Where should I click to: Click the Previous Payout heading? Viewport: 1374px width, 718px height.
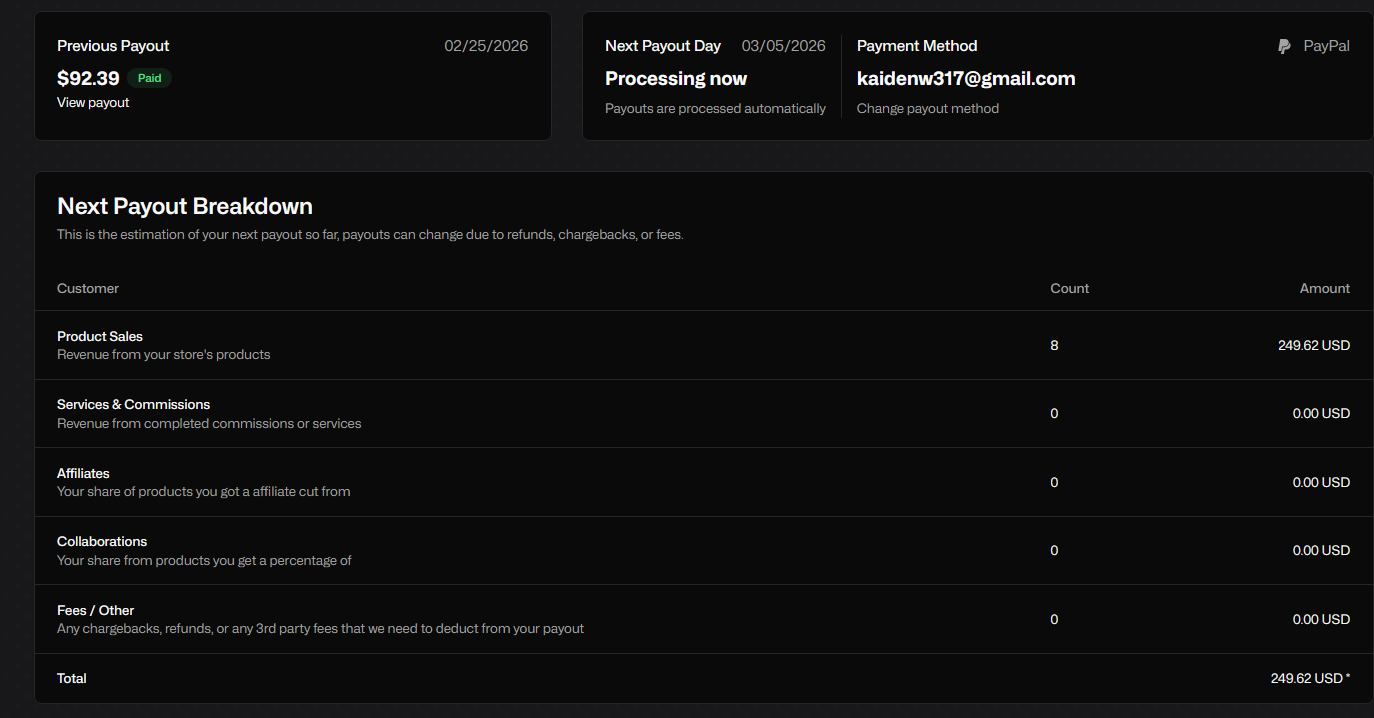pyautogui.click(x=113, y=46)
